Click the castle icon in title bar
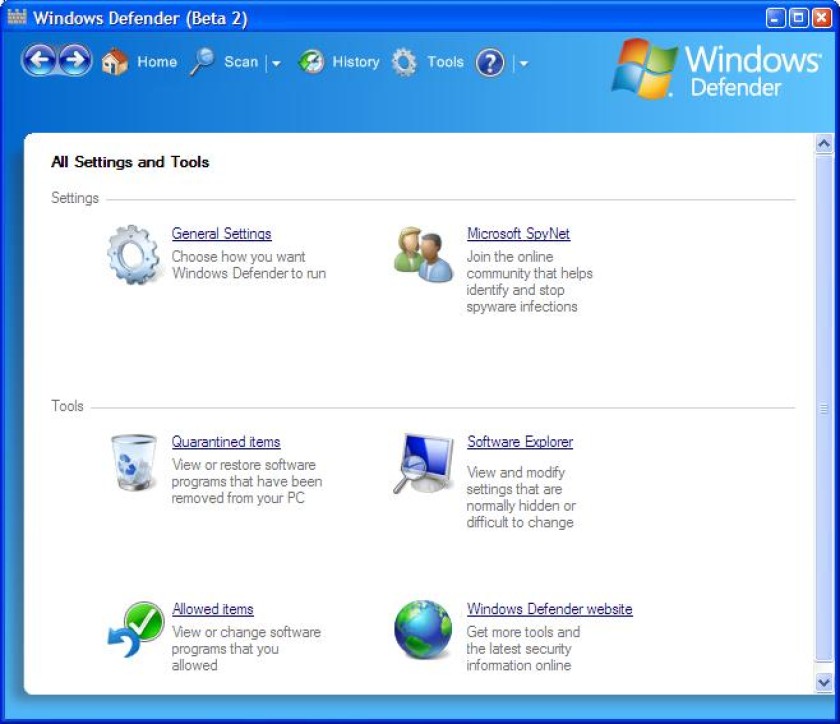The image size is (840, 724). click(x=17, y=17)
